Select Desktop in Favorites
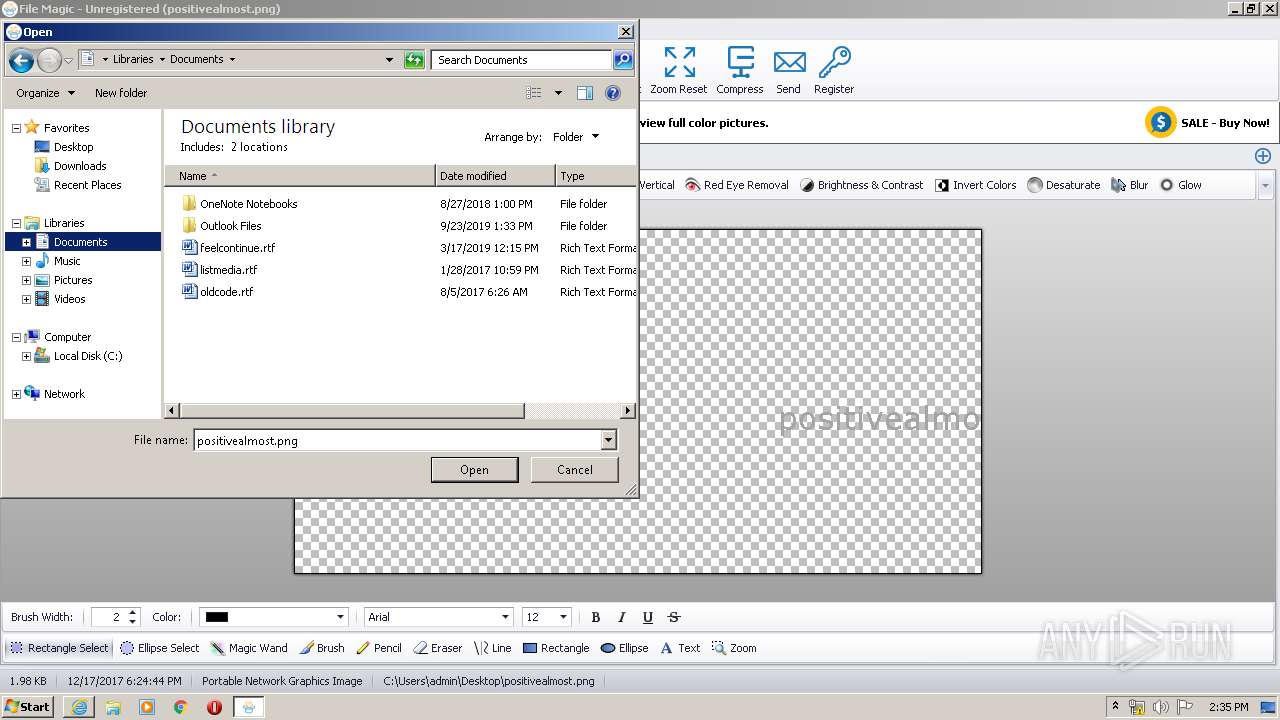The height and width of the screenshot is (720, 1280). click(73, 147)
